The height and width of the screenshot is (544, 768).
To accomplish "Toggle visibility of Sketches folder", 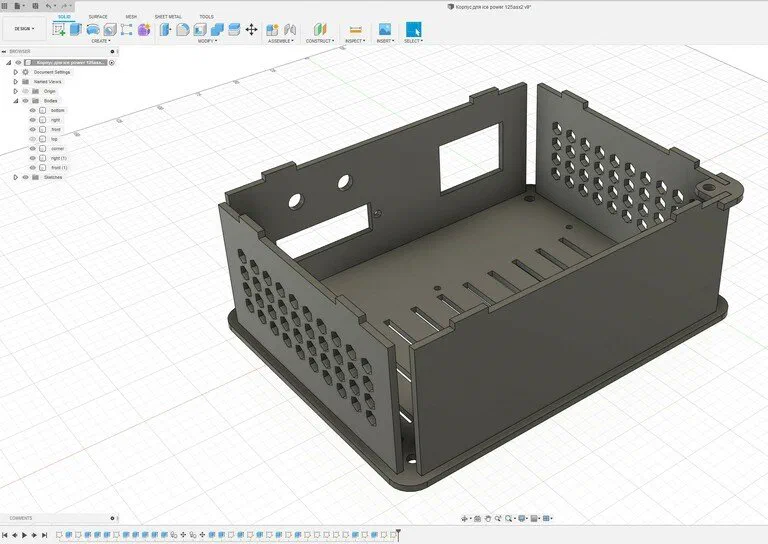I will [25, 177].
